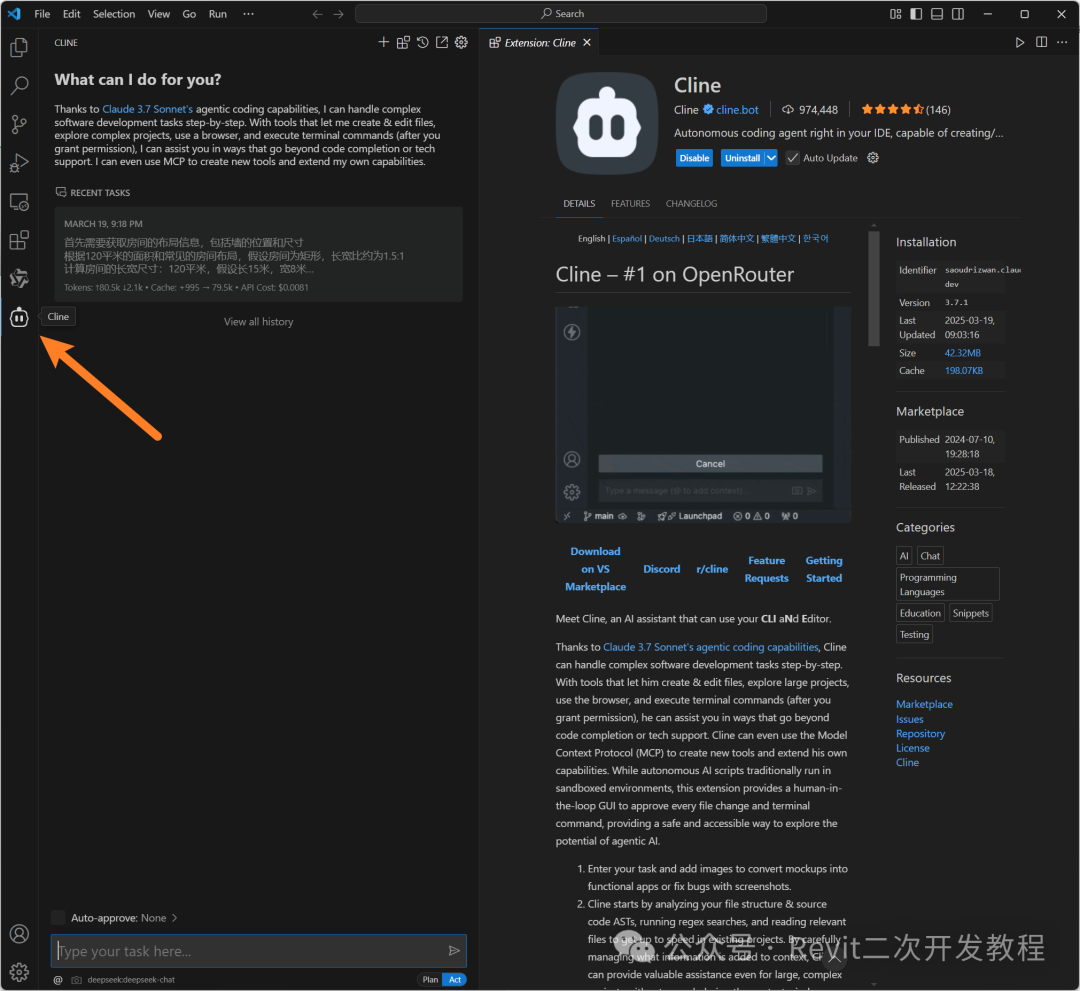Start a new Cline task with plus icon
This screenshot has height=991, width=1080.
point(384,43)
